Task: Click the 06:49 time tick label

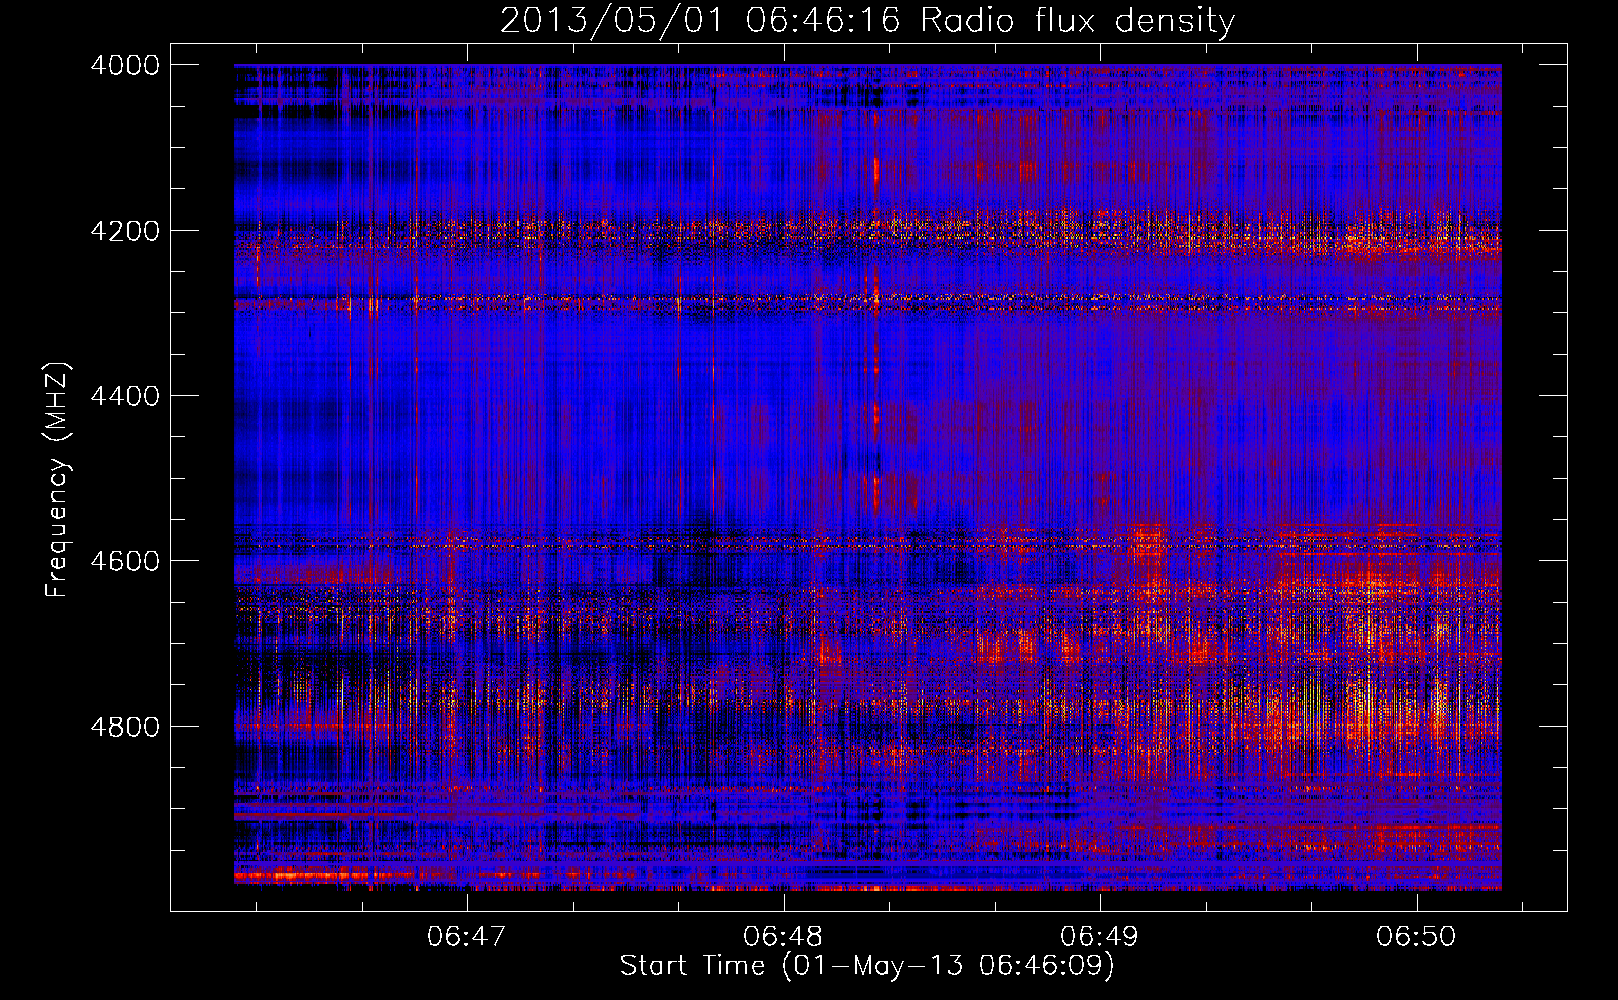Action: pyautogui.click(x=1100, y=937)
